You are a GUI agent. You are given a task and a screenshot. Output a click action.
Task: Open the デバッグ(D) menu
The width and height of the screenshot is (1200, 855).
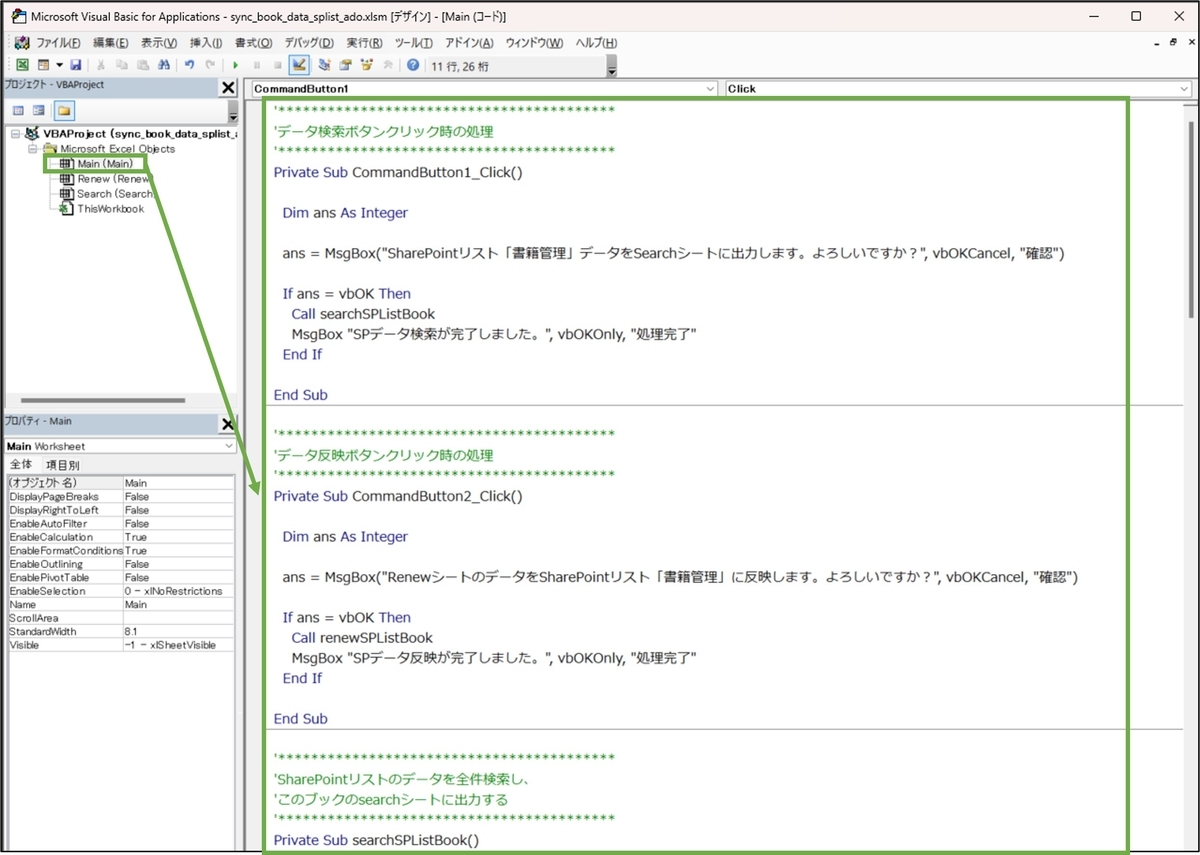pos(309,43)
